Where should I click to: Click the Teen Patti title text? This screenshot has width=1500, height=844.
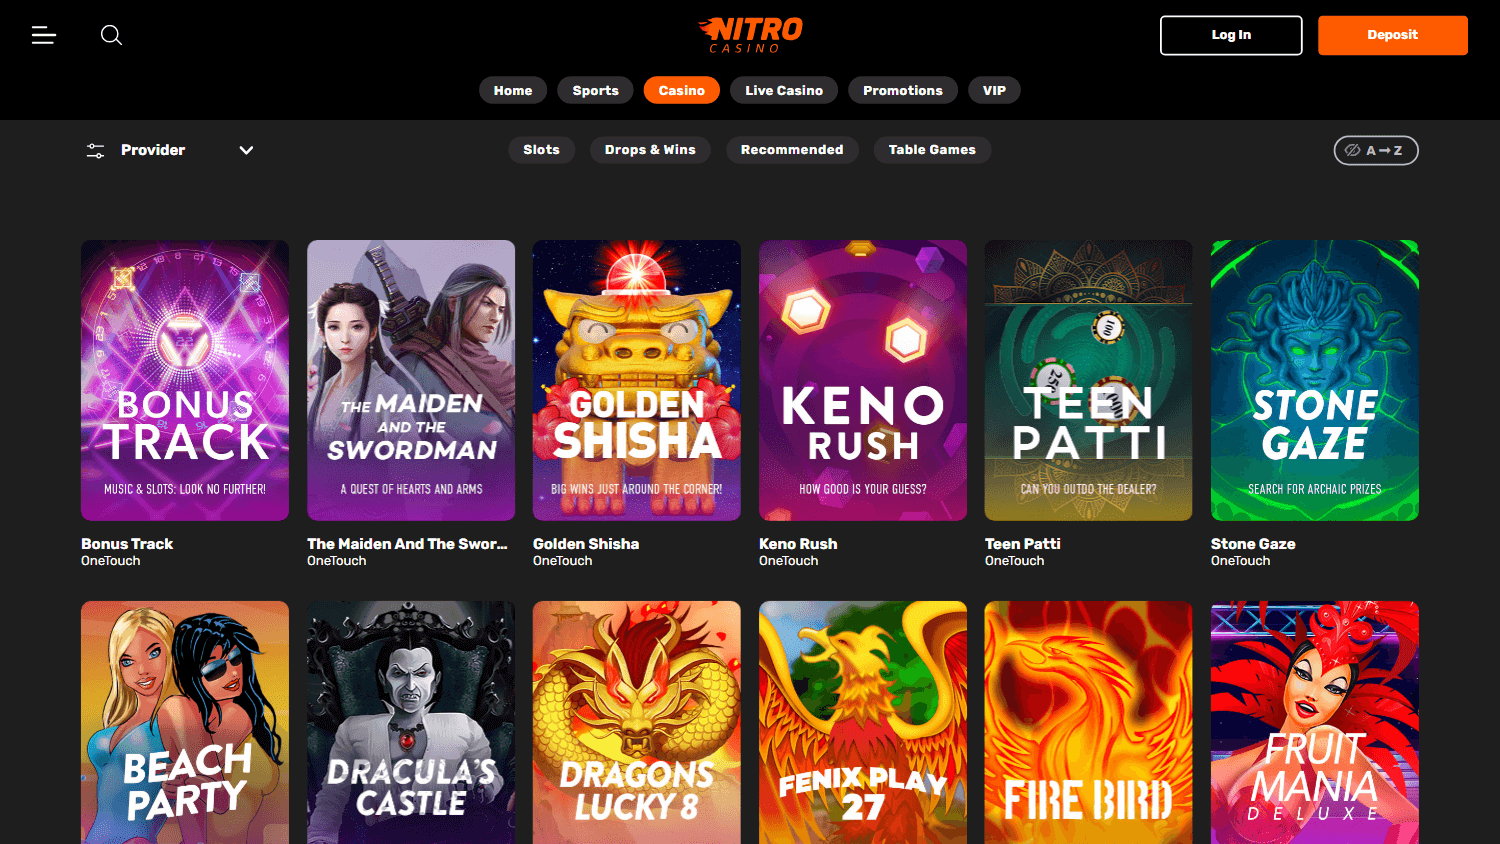click(x=1023, y=544)
